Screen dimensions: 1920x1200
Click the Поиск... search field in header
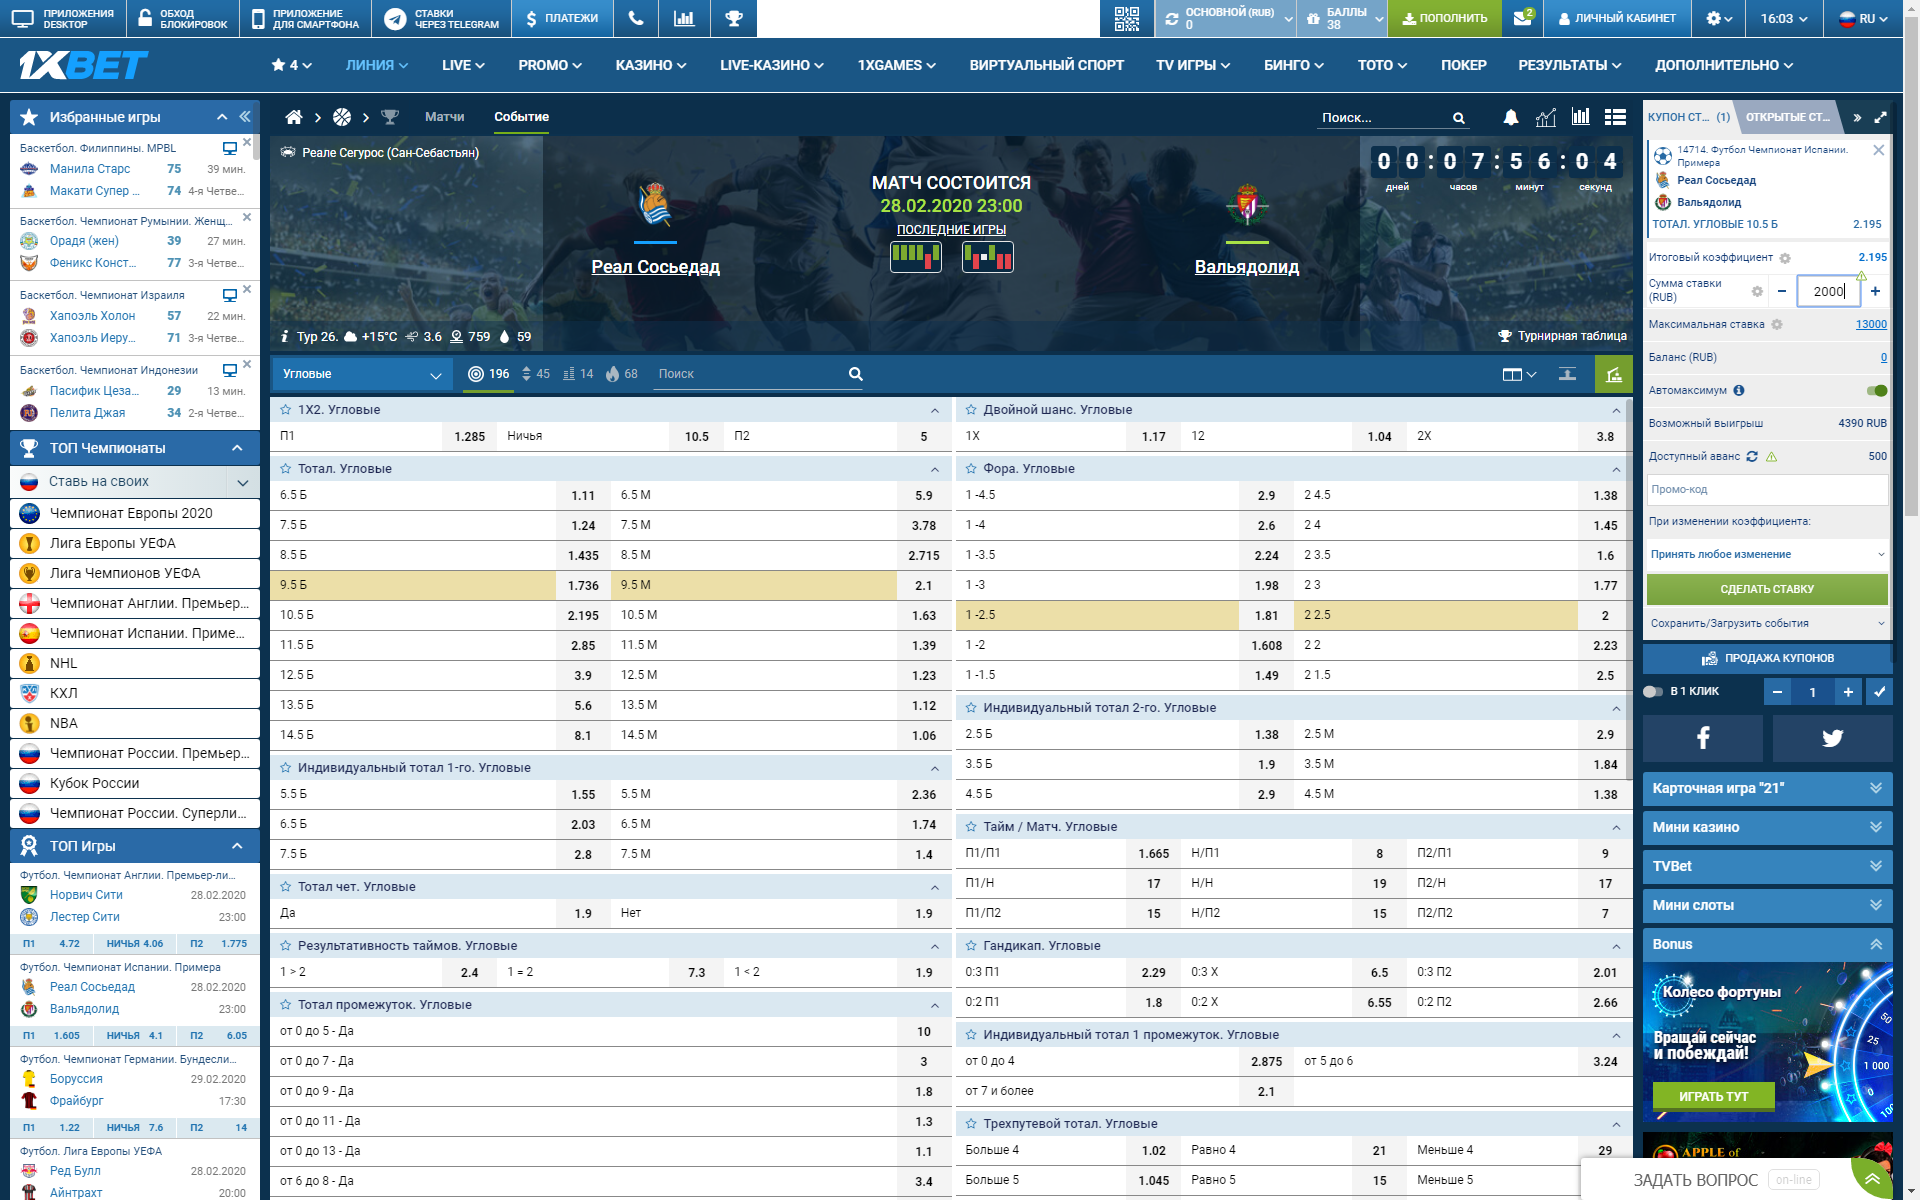[1385, 118]
